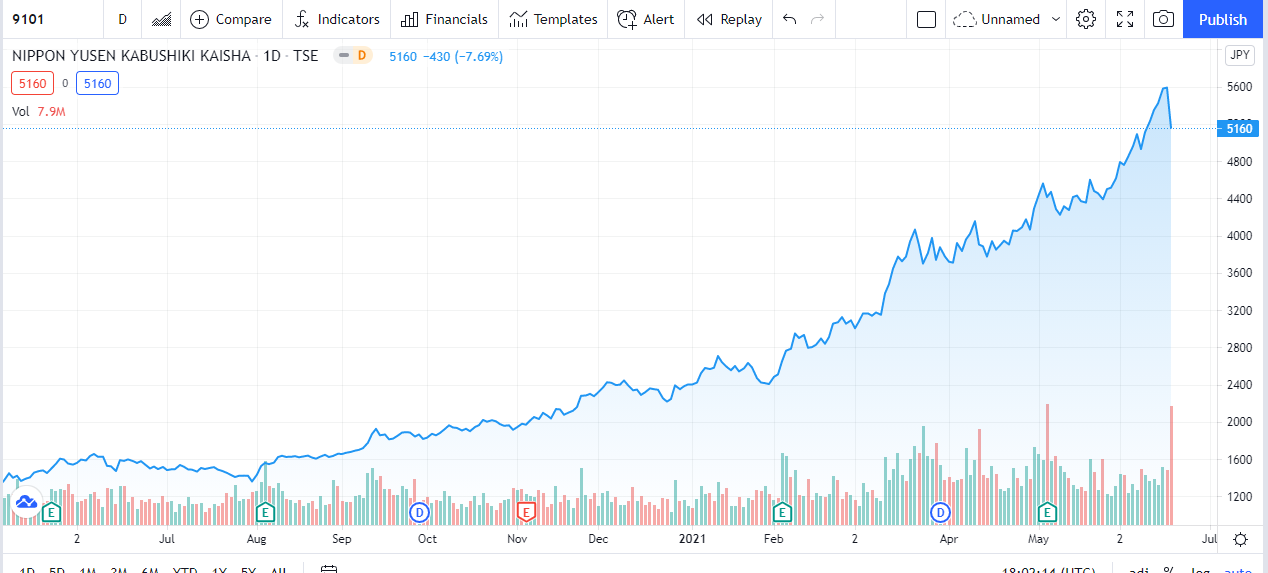
Task: Toggle auto scale at bottom right
Action: click(x=1237, y=570)
